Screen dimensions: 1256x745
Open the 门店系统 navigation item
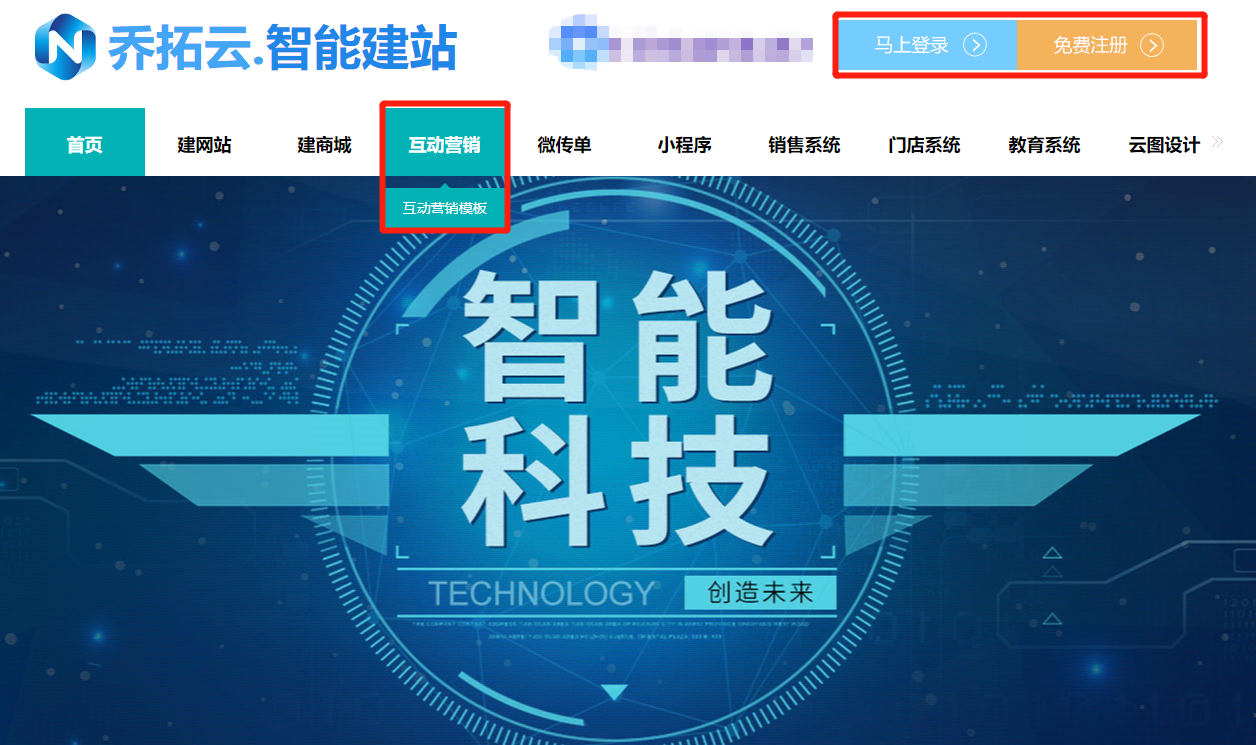(x=925, y=145)
